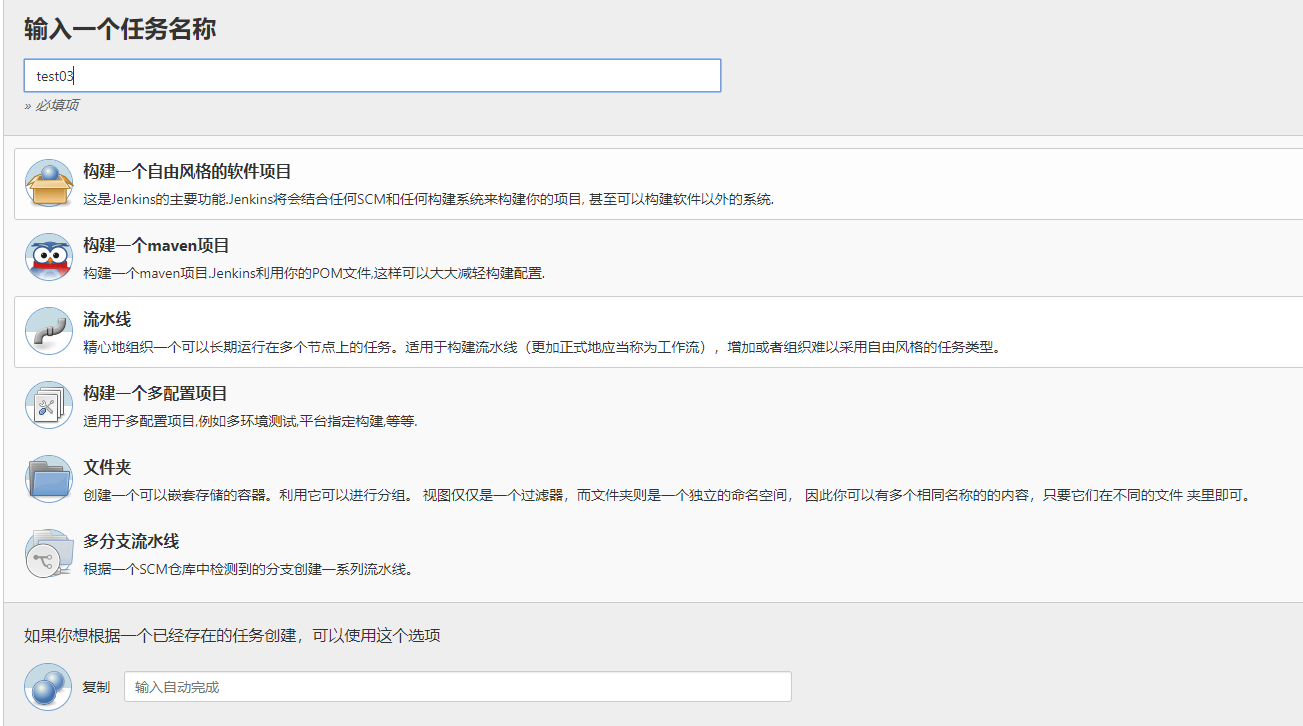Click the maven description mentioning POM文件

point(313,273)
